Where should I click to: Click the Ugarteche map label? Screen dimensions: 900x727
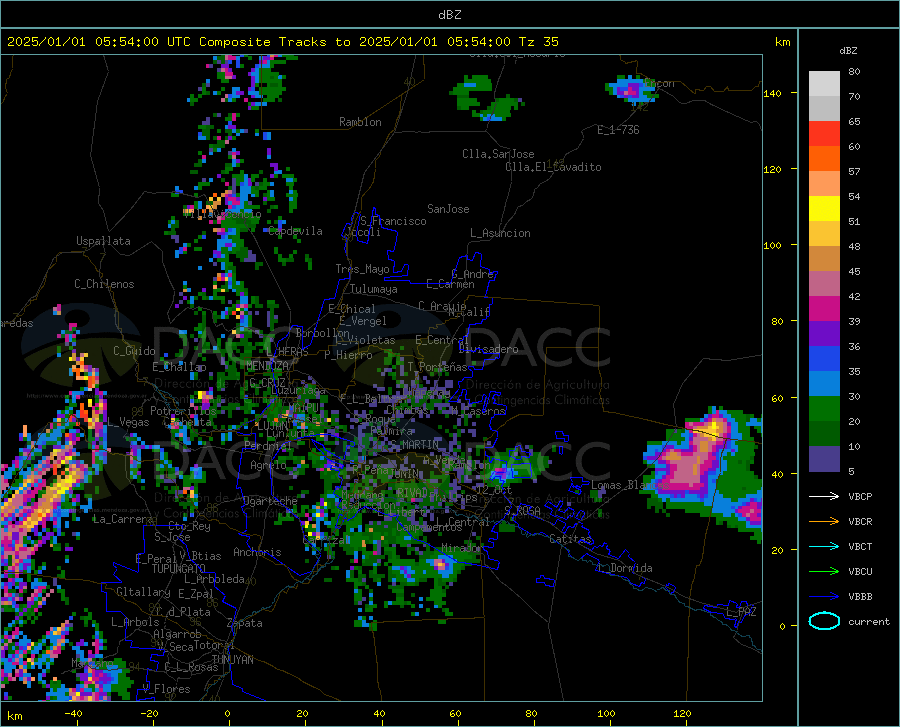pos(270,501)
